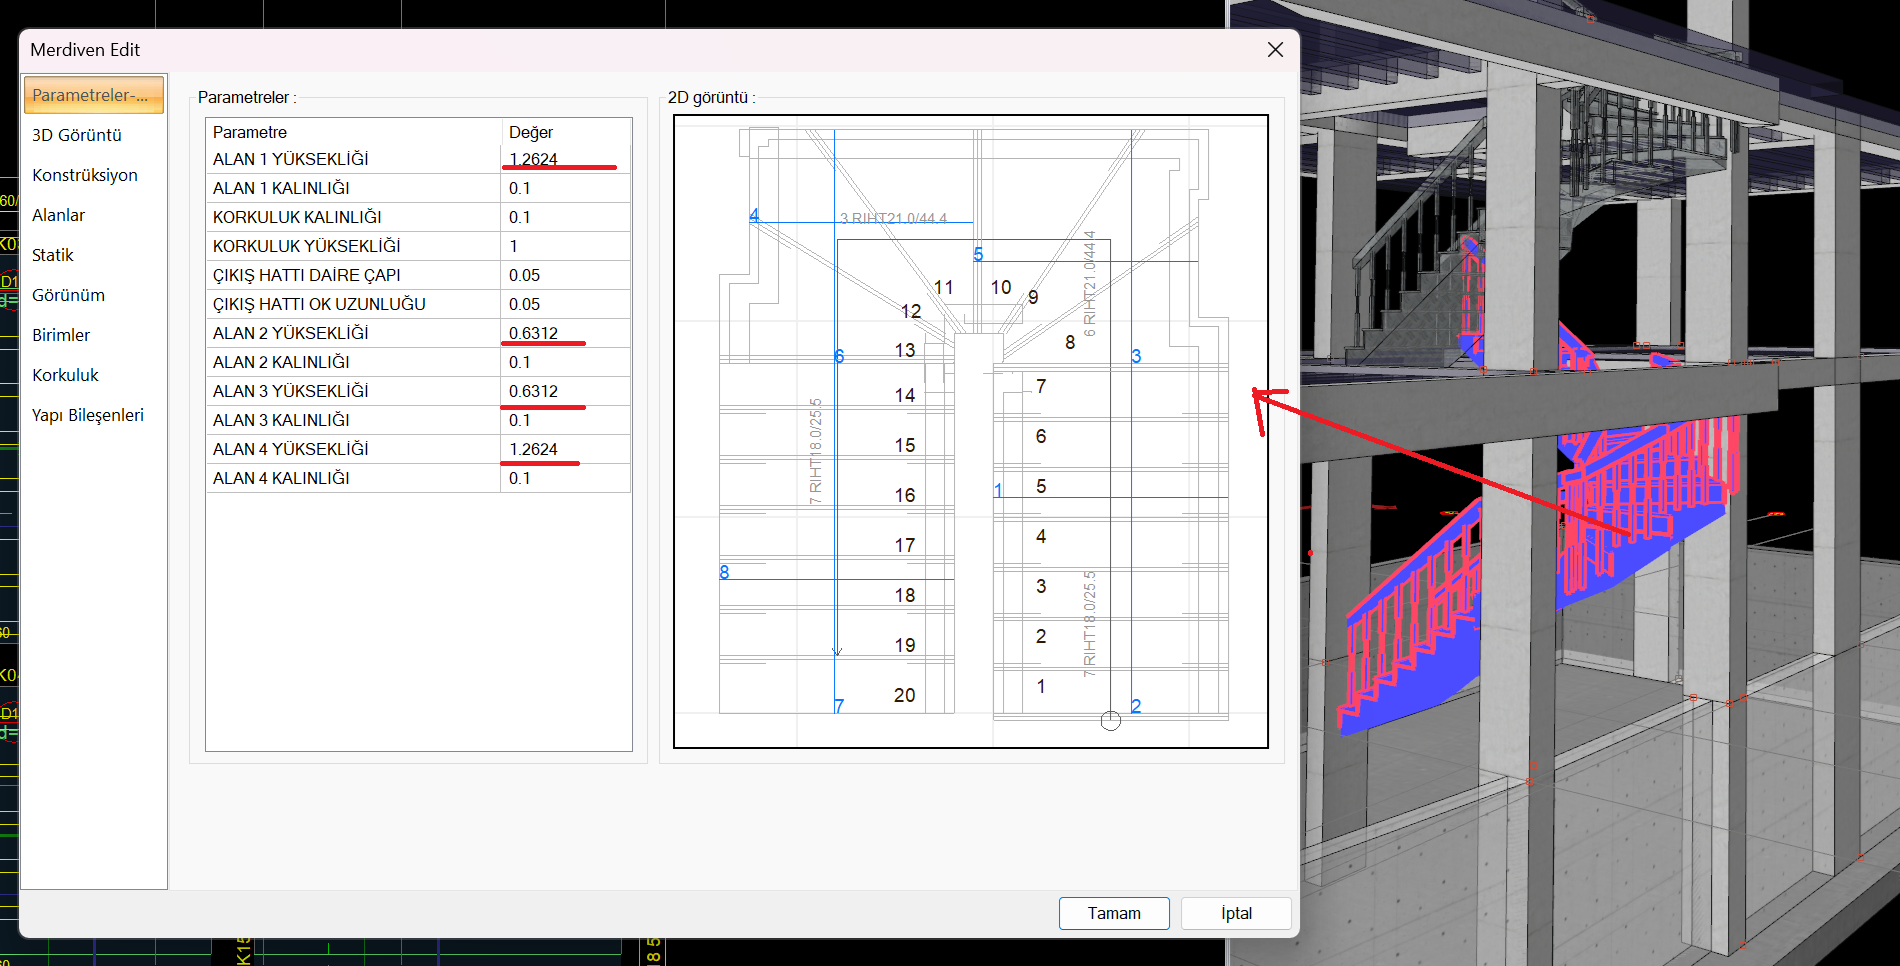Select ÇIKIŞ HATTI DAİRE ÇAPI value
1900x966 pixels.
[564, 275]
